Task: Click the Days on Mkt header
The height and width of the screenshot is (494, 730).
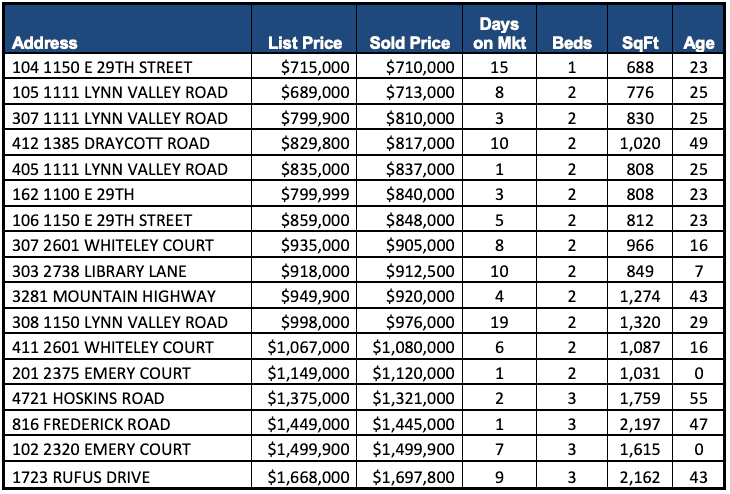Action: (499, 33)
